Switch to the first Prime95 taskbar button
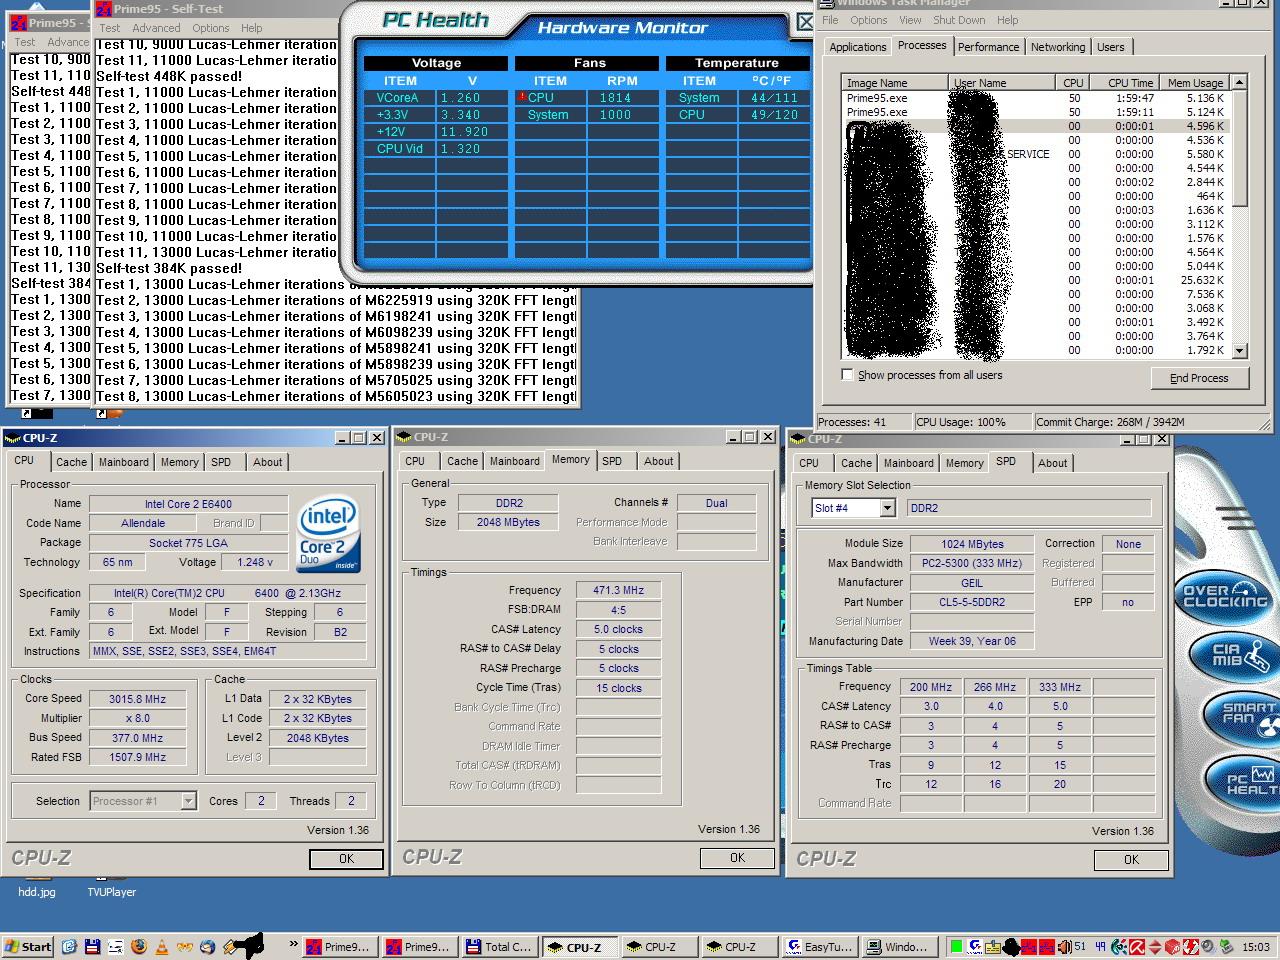This screenshot has width=1280, height=960. [339, 947]
